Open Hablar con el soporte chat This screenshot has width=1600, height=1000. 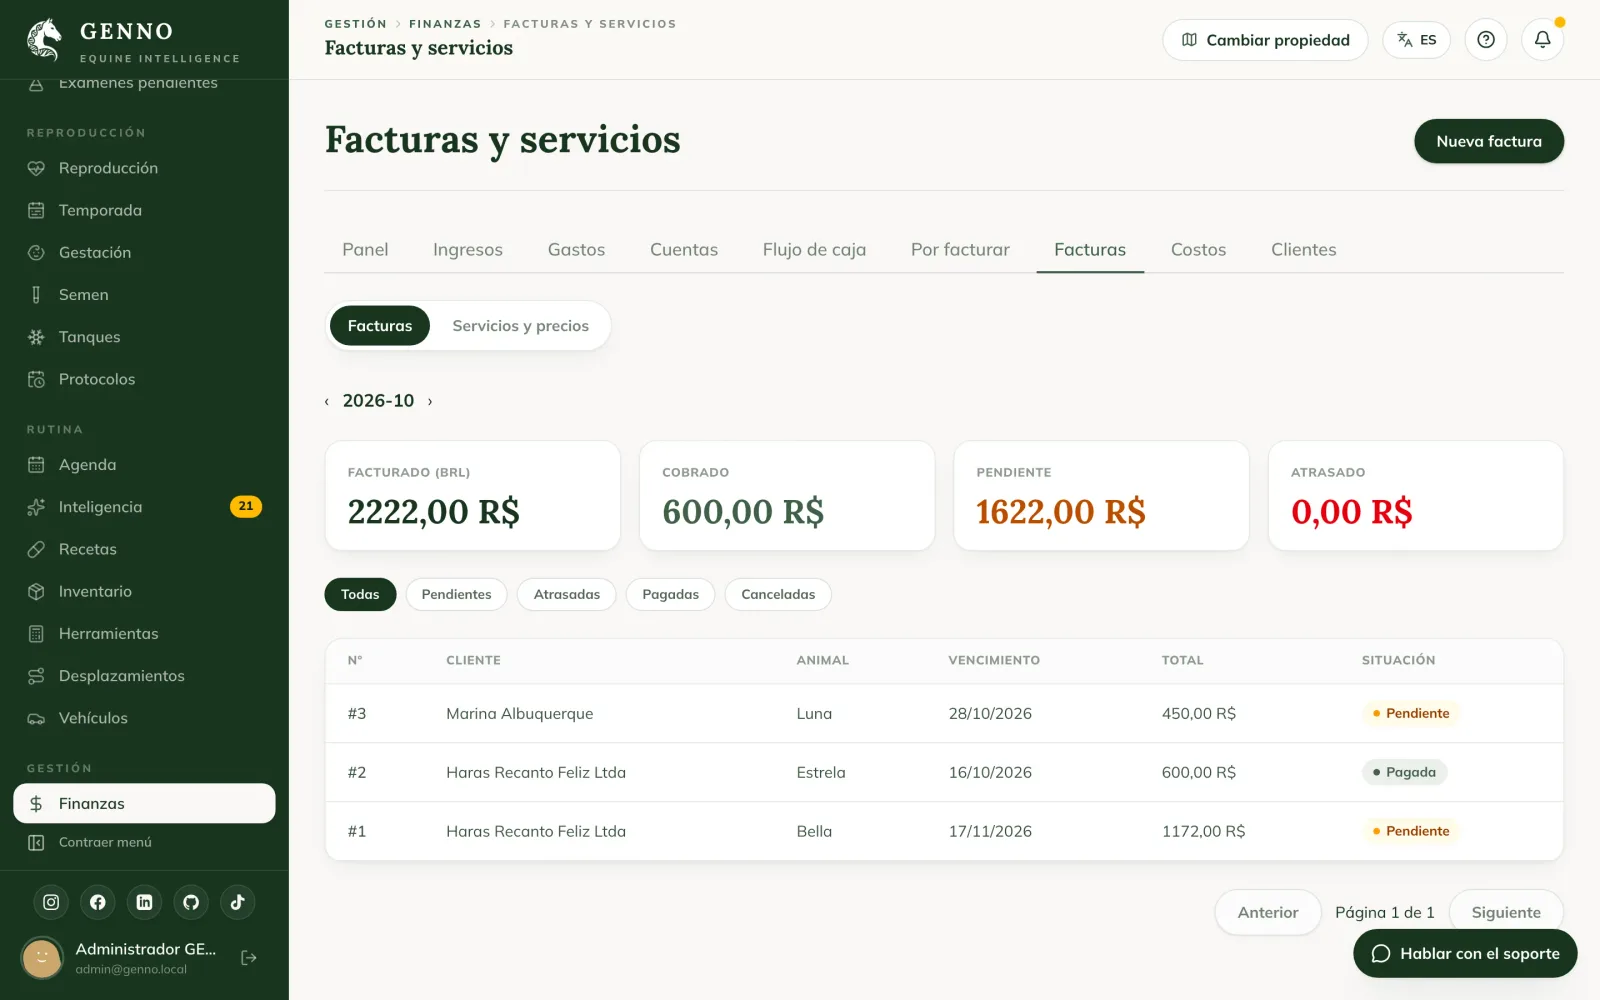pyautogui.click(x=1465, y=953)
